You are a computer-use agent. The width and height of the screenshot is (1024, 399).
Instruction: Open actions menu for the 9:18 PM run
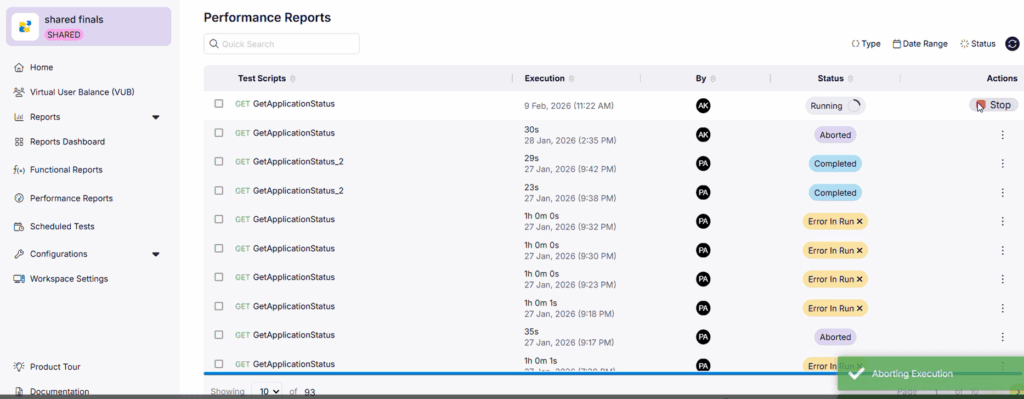[x=1002, y=308]
